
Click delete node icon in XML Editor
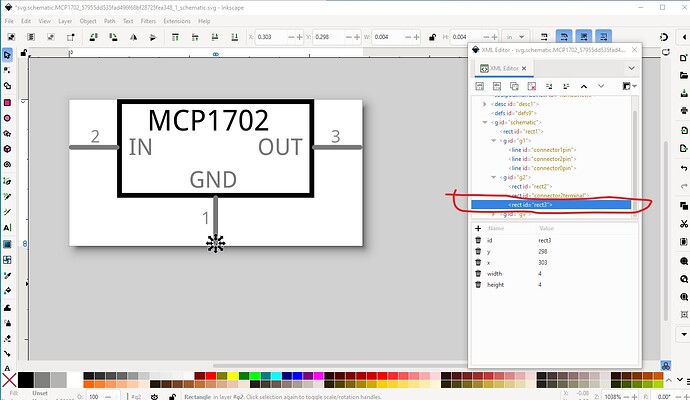click(x=532, y=86)
